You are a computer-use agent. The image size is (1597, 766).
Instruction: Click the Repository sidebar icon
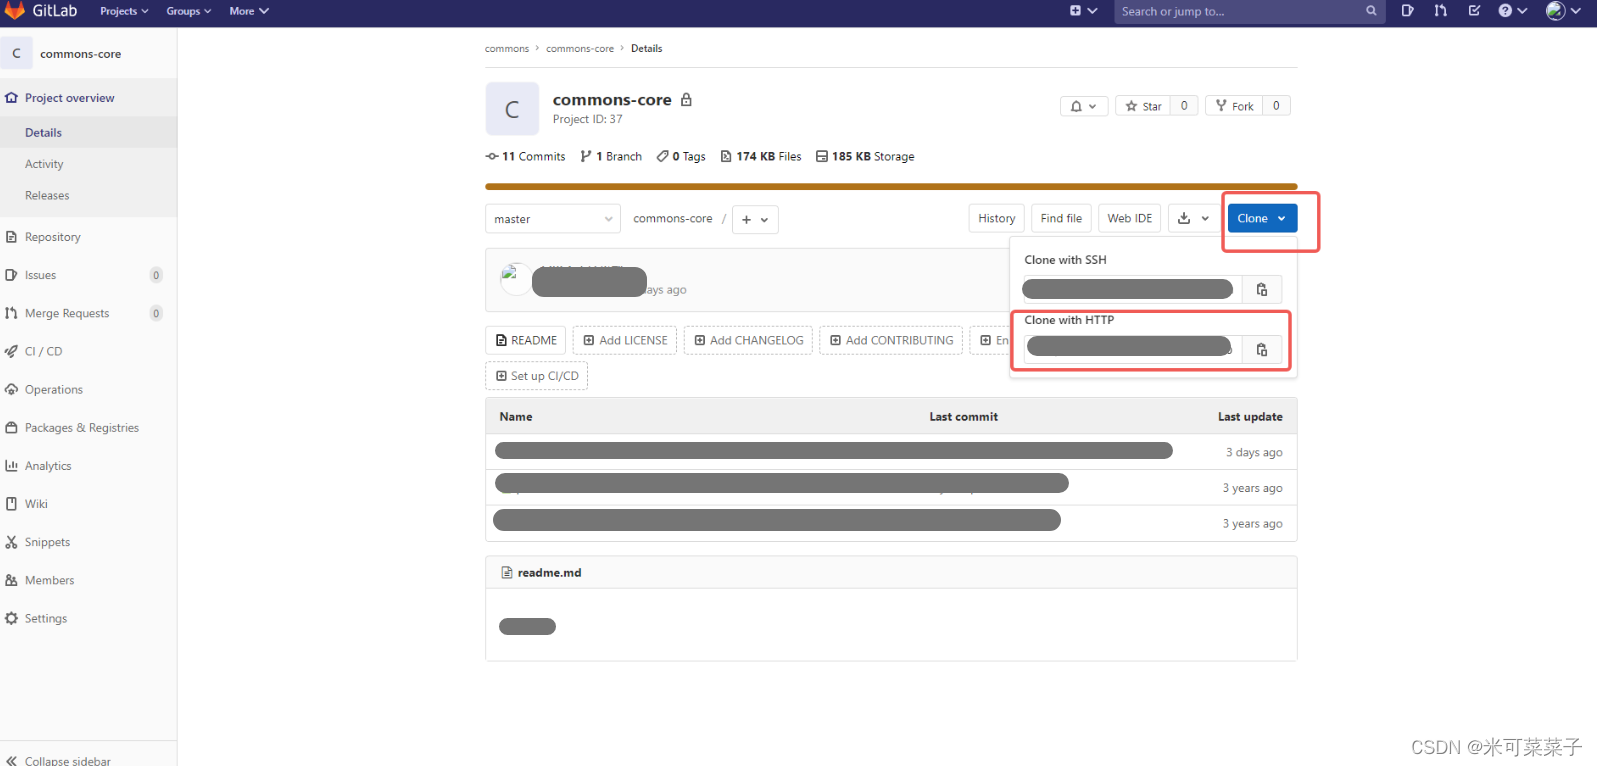(11, 237)
